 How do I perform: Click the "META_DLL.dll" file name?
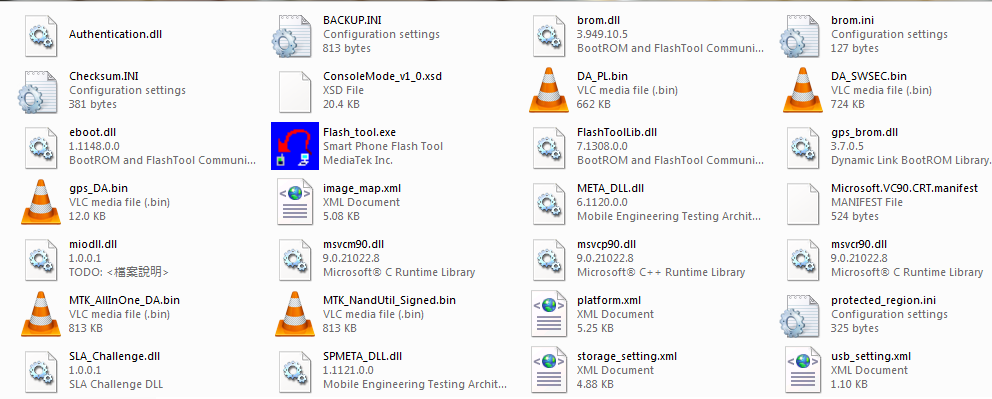tap(611, 188)
